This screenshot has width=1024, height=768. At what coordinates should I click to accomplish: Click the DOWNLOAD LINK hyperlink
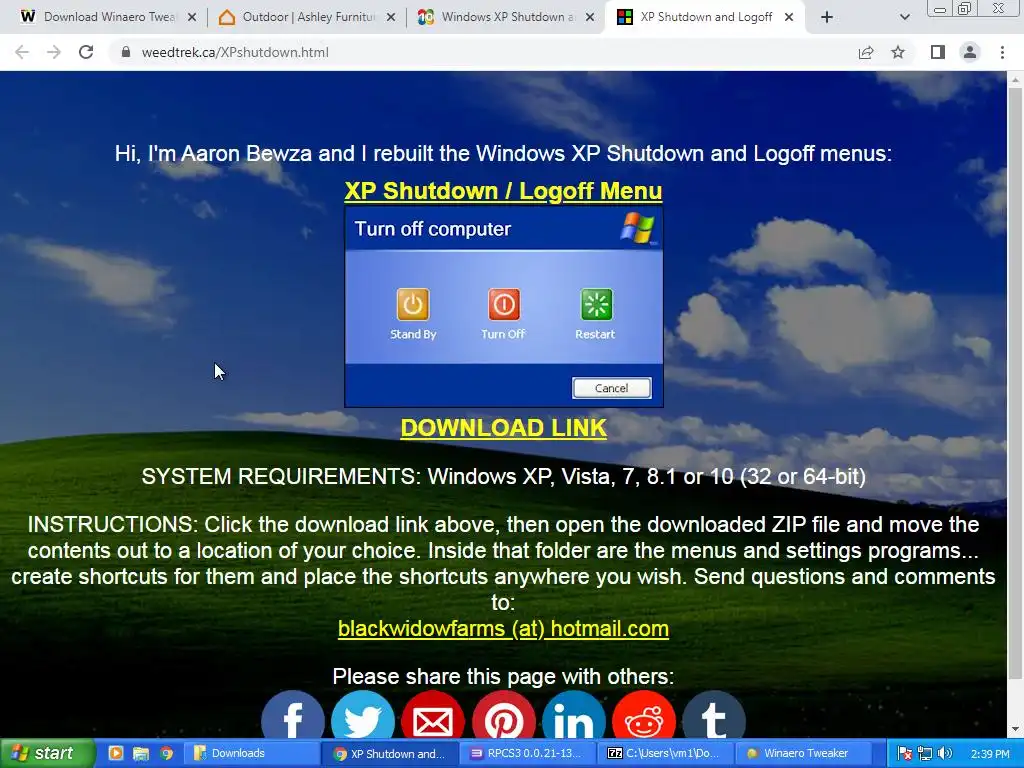pos(504,428)
